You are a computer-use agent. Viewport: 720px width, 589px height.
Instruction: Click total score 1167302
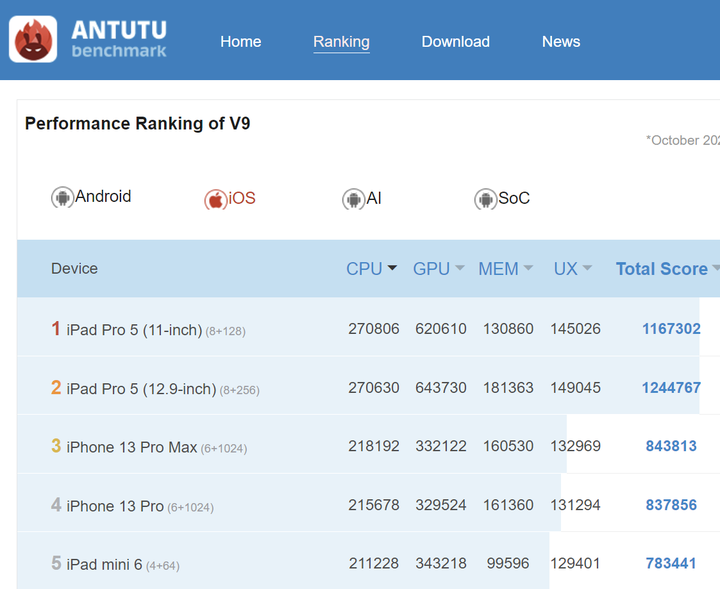tap(671, 329)
